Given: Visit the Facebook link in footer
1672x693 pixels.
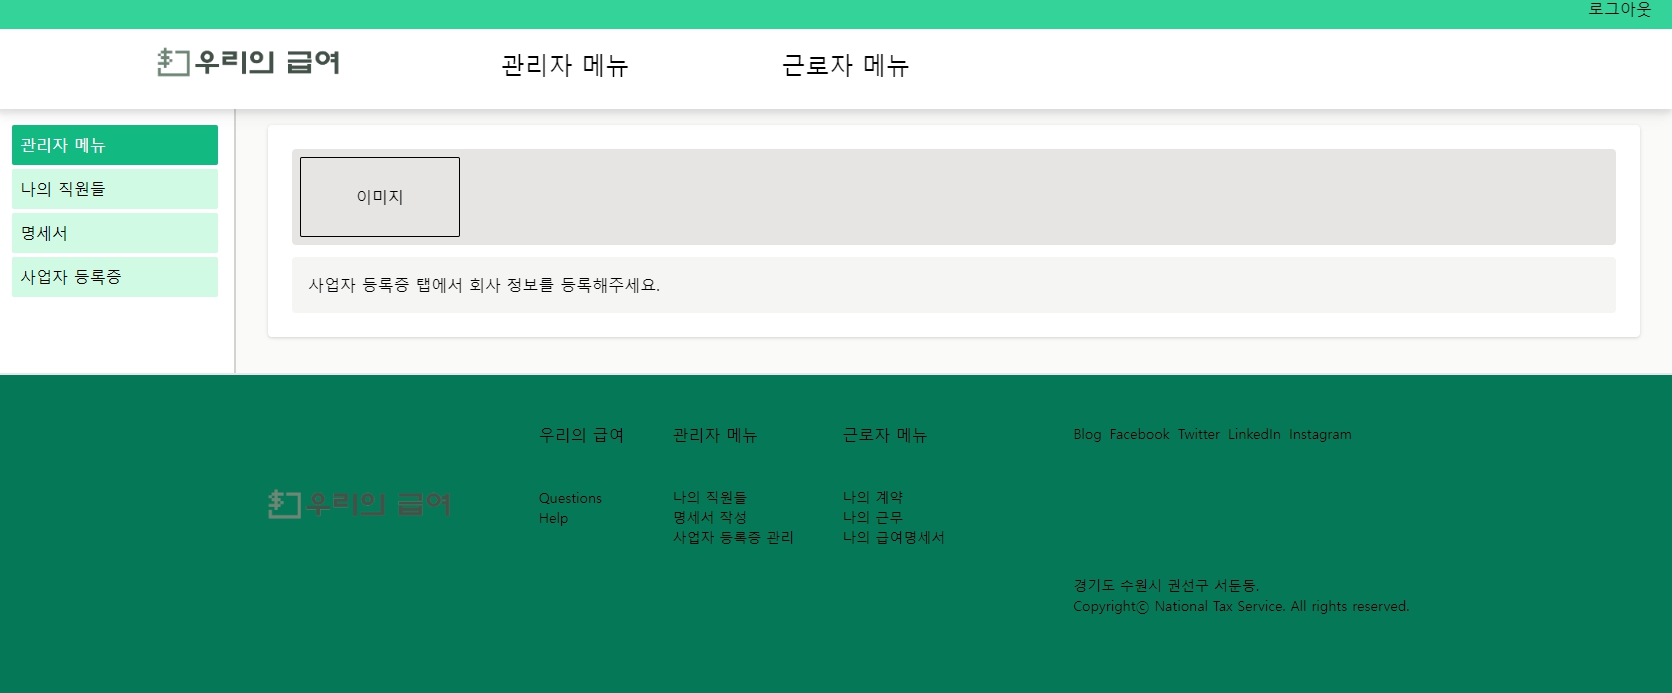Looking at the screenshot, I should [x=1139, y=434].
